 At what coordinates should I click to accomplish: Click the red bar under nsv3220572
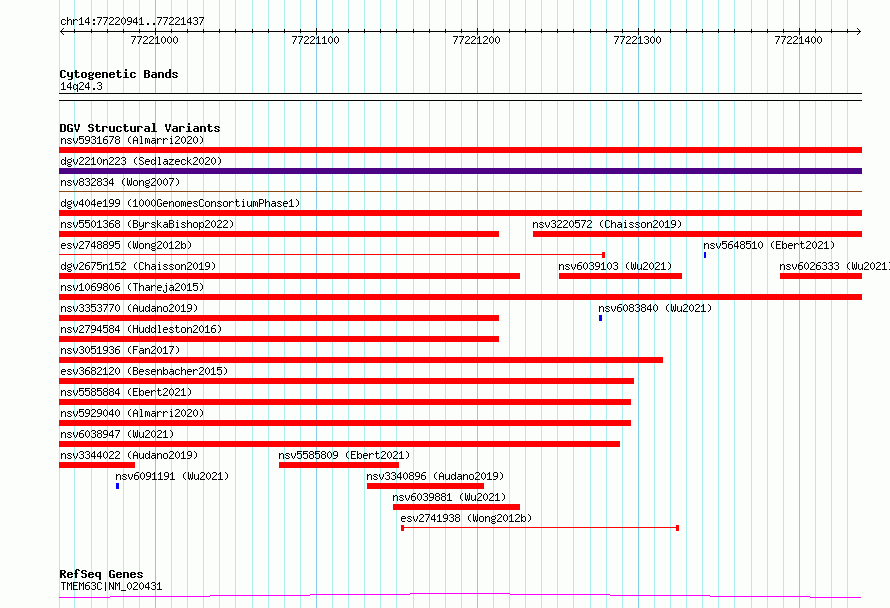(697, 234)
